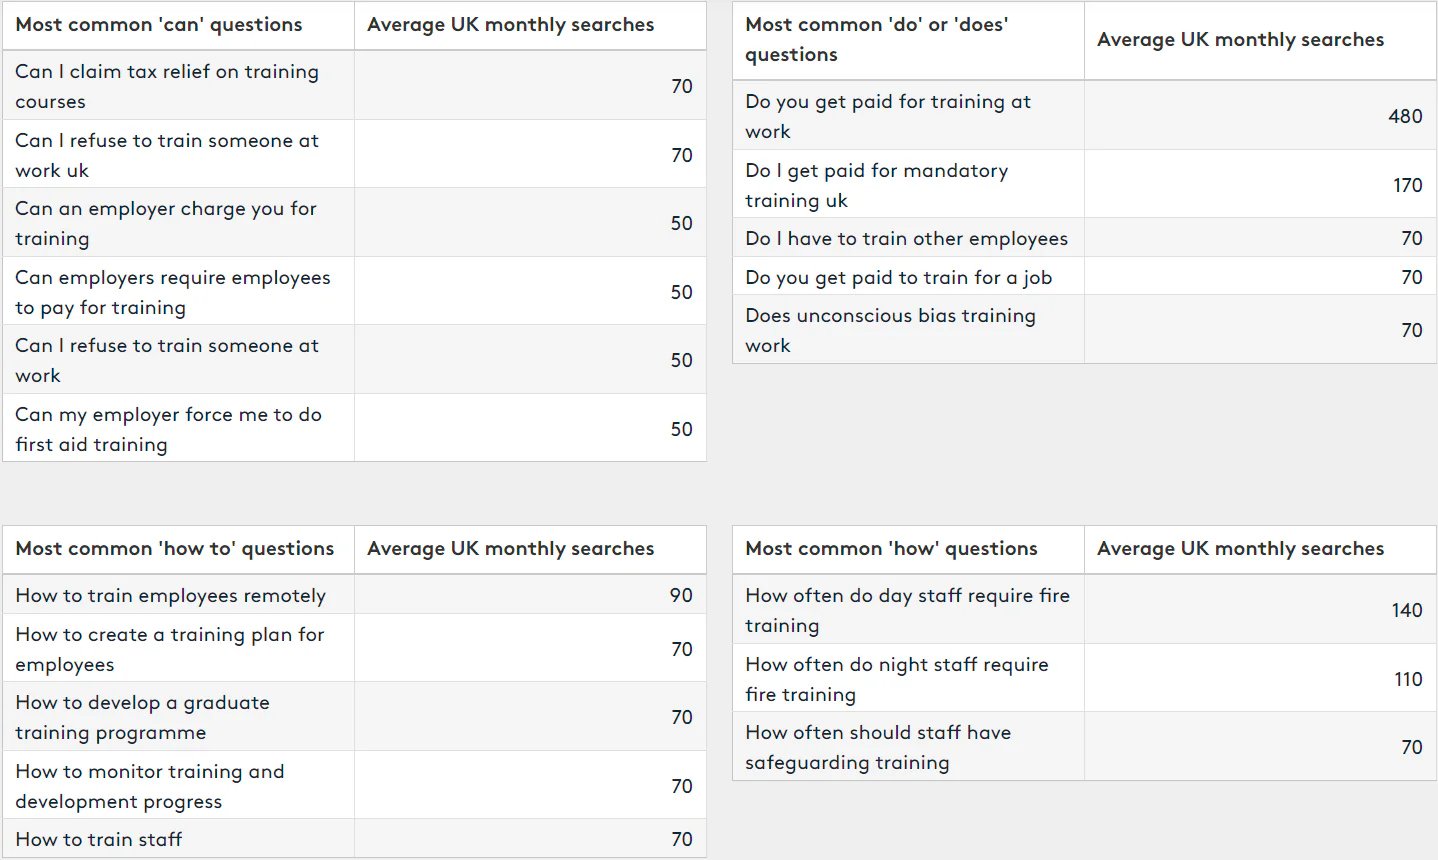Click 'Do you get paid for training at work'
The image size is (1438, 860).
(x=888, y=116)
